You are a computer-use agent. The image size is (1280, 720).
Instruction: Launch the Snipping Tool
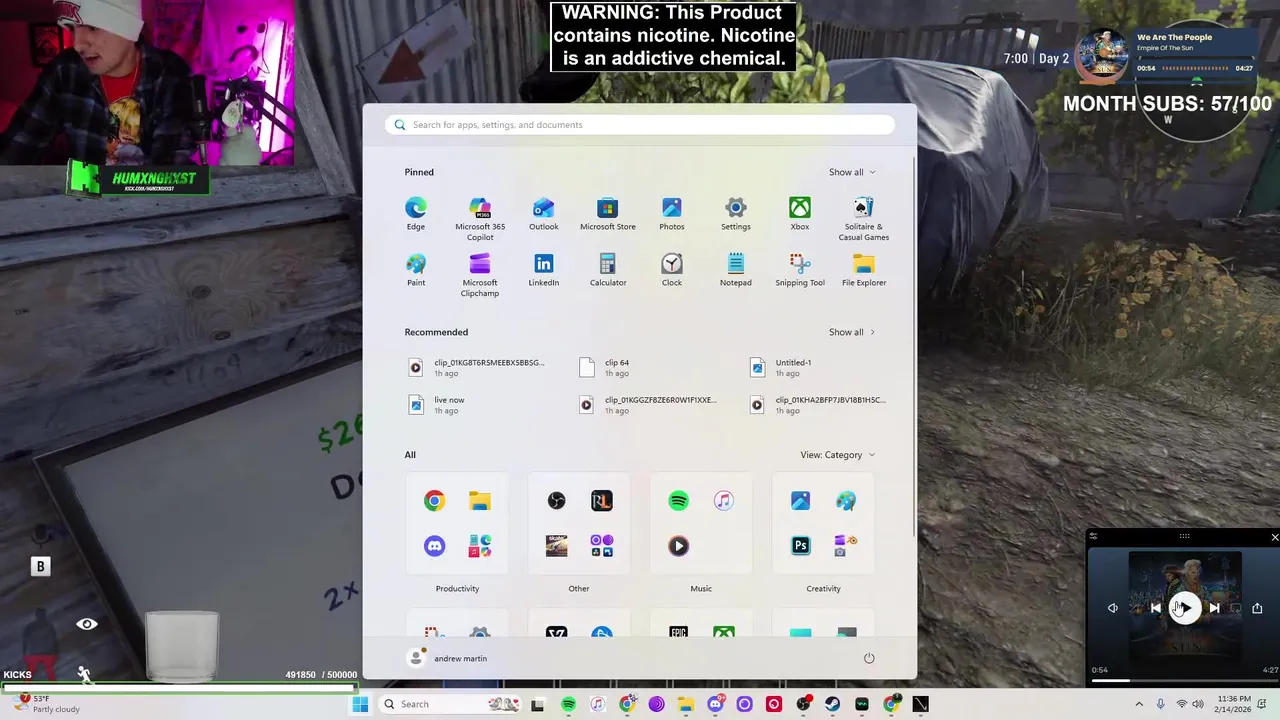point(799,270)
